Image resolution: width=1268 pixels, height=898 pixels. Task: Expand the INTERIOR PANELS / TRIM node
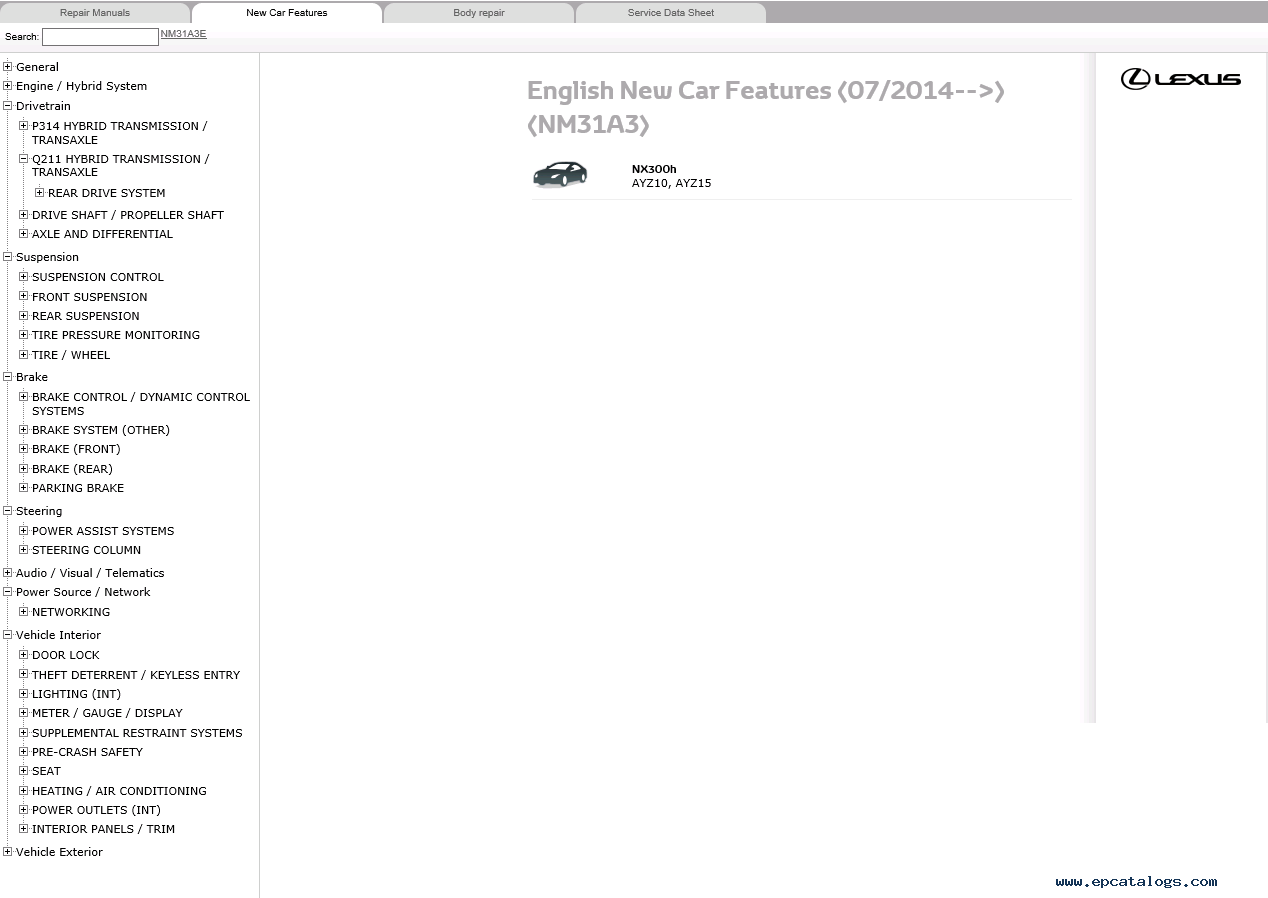[x=24, y=829]
